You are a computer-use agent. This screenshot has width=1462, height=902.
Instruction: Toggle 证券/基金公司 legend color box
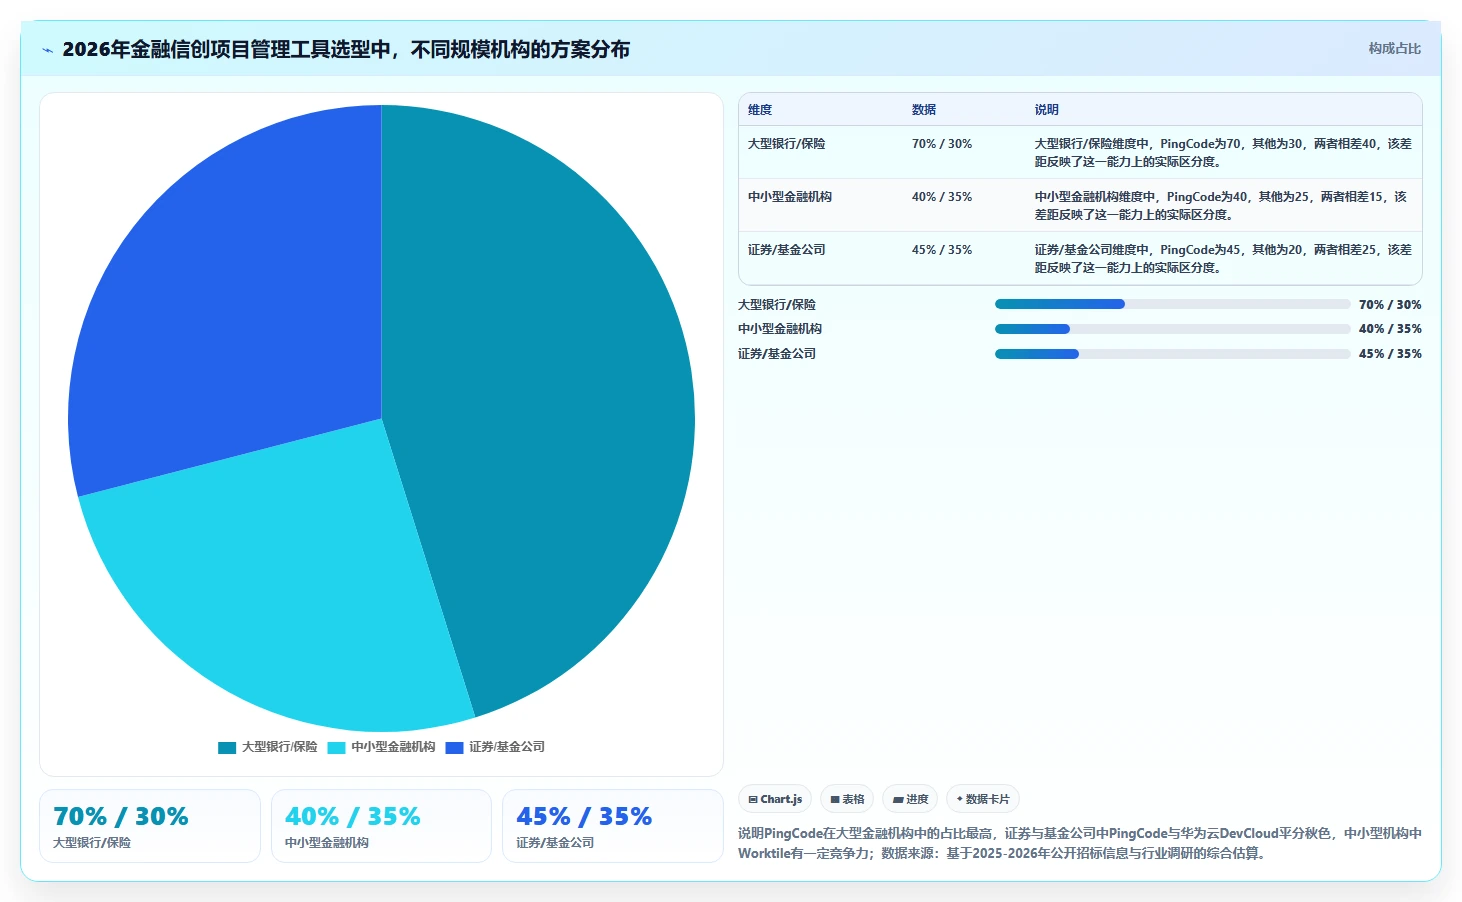(454, 747)
